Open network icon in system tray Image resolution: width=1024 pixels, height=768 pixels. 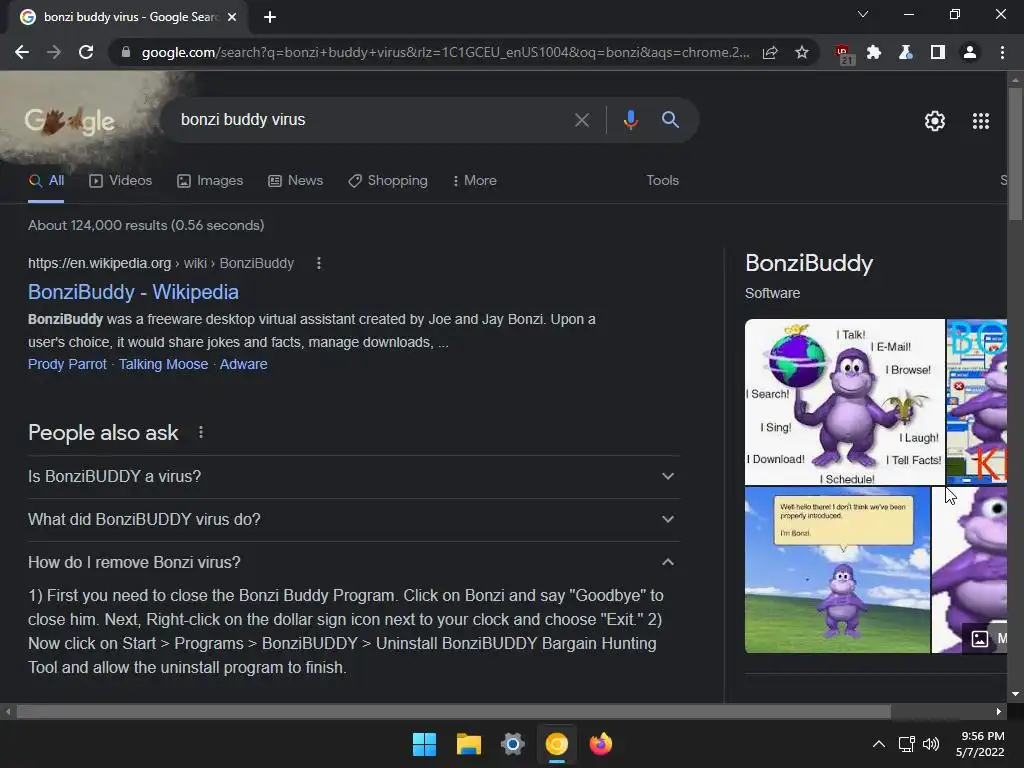click(906, 744)
